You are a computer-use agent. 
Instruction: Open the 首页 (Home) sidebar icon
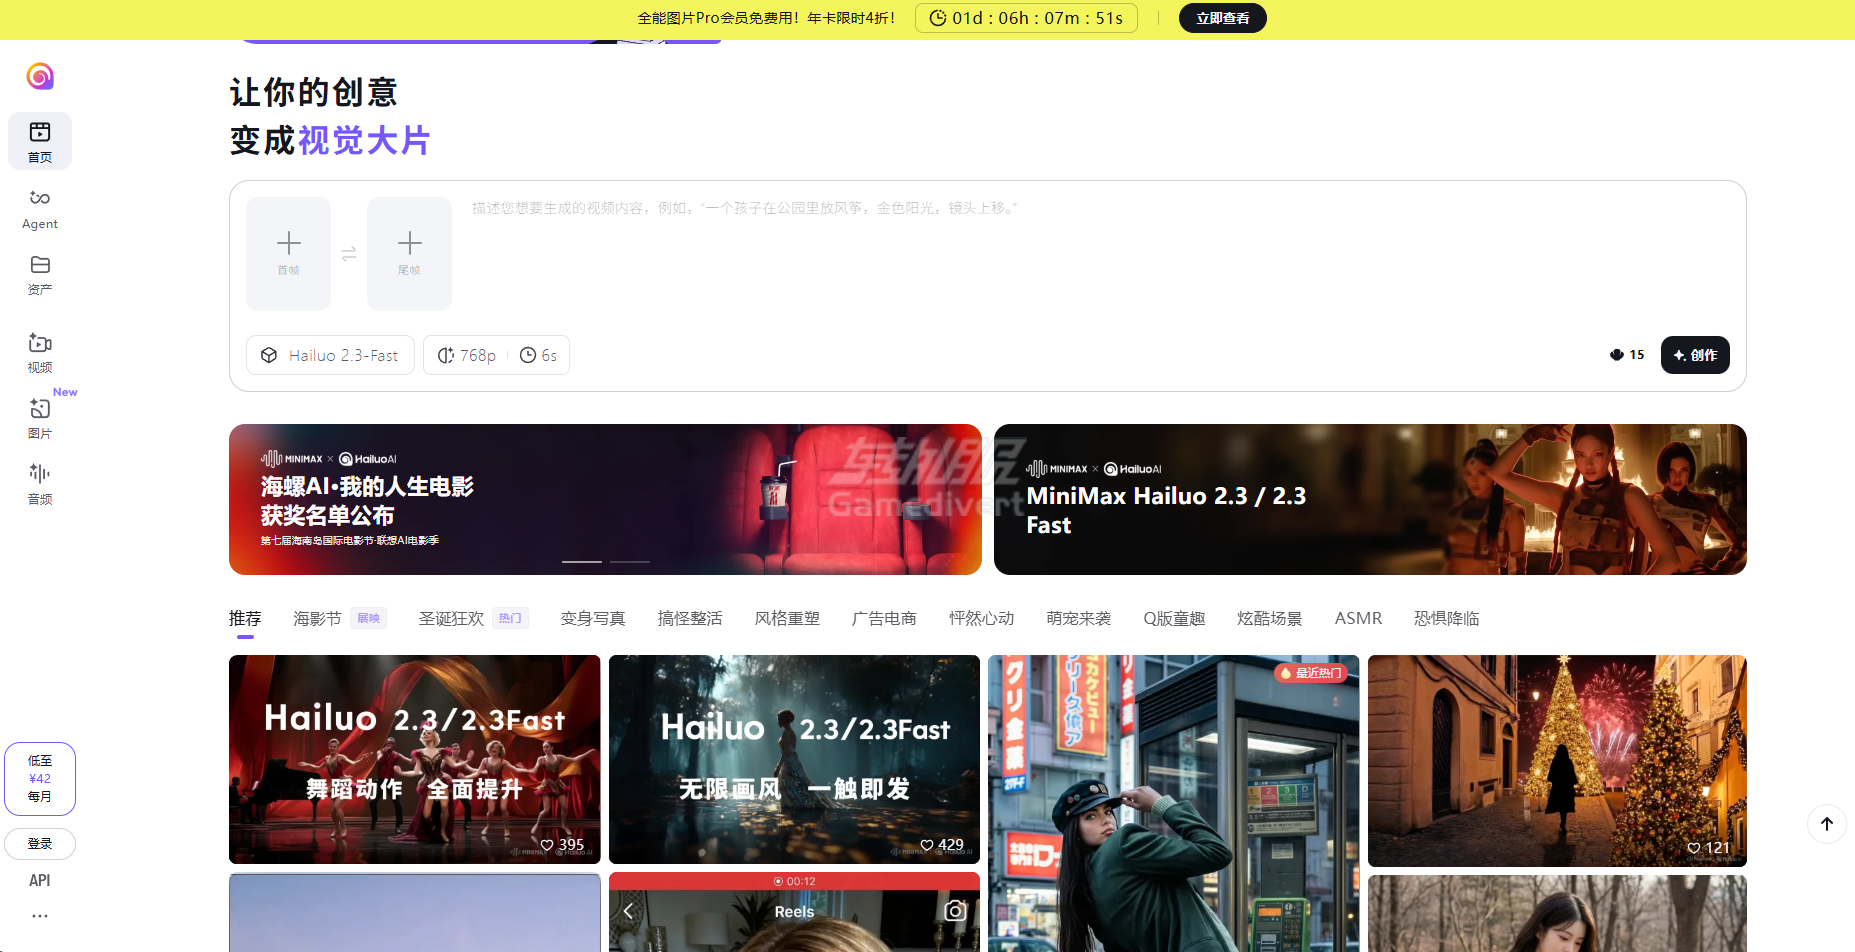point(40,140)
